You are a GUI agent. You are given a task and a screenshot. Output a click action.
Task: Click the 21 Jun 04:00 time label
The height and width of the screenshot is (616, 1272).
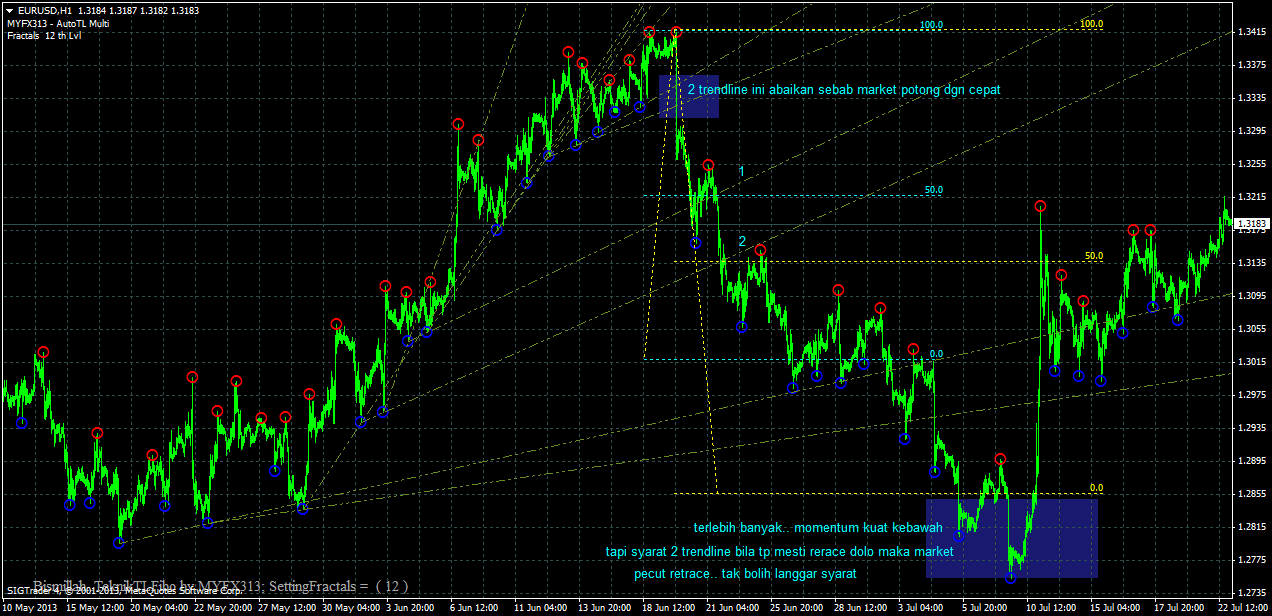point(732,607)
